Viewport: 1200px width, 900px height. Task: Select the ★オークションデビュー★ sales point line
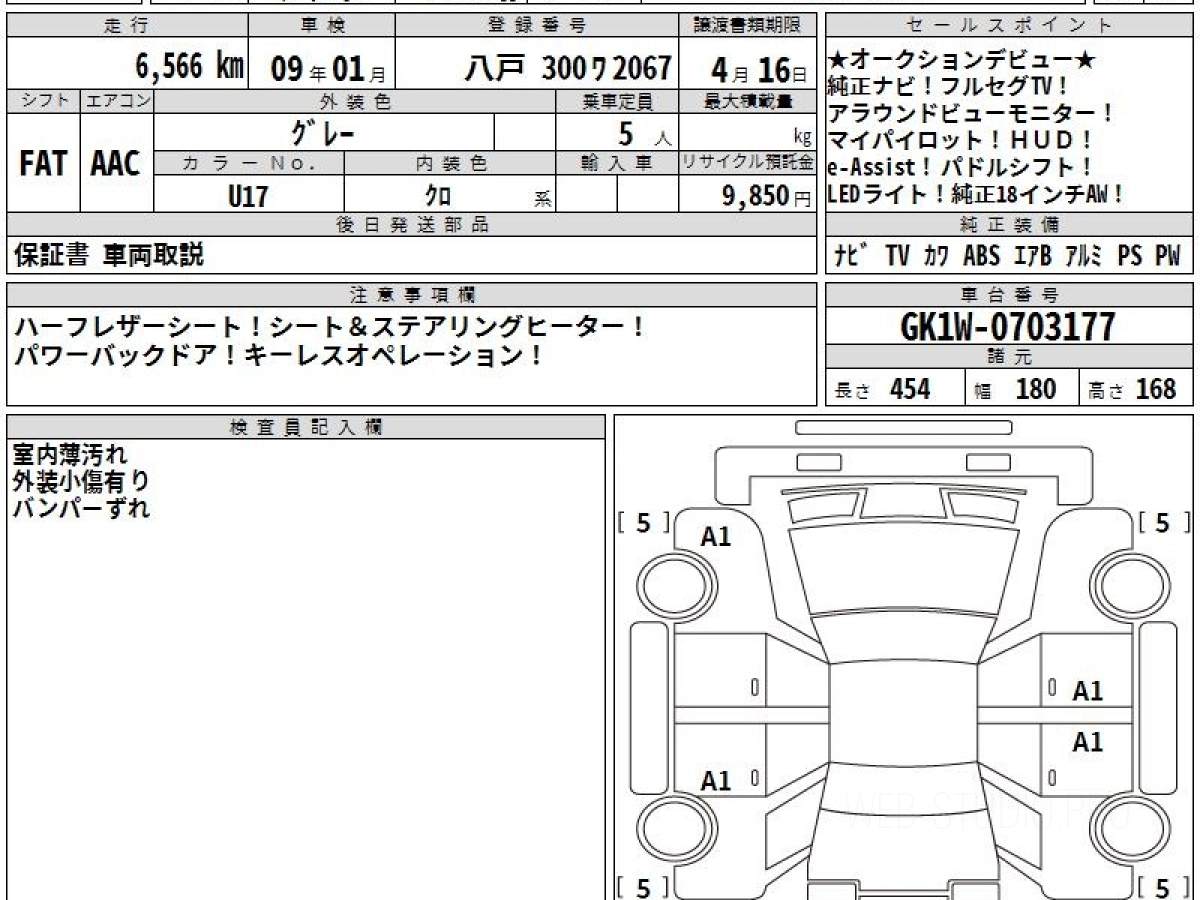point(963,60)
